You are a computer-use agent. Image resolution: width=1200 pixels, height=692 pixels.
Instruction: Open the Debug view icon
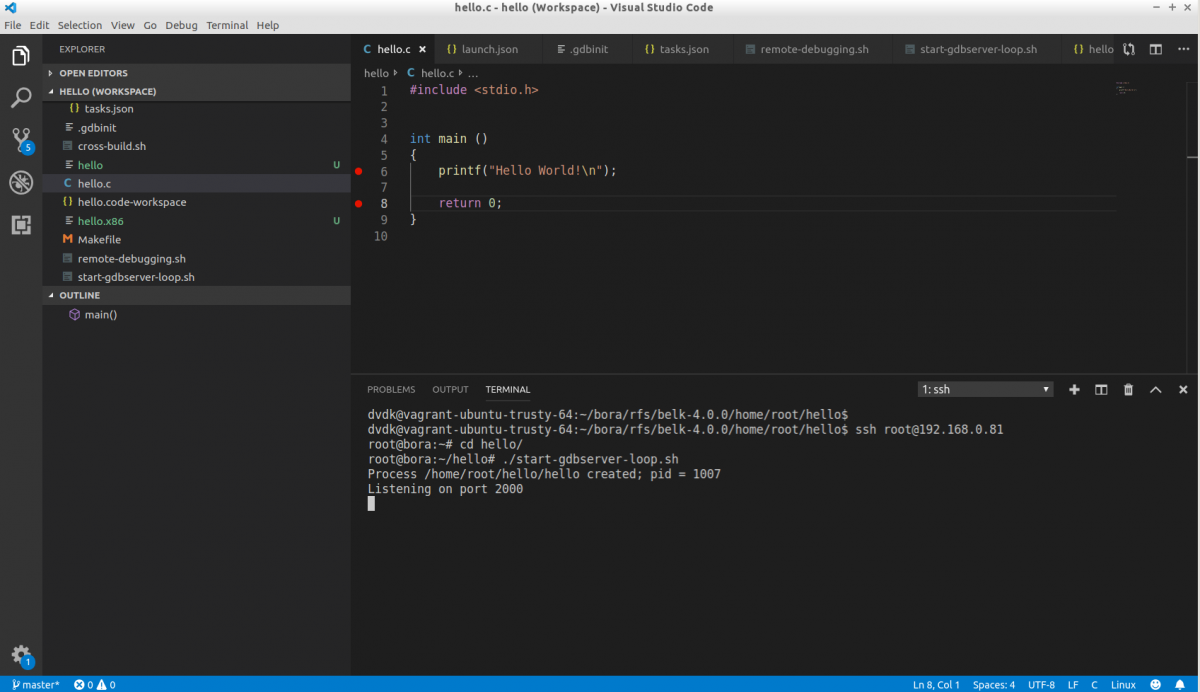21,182
